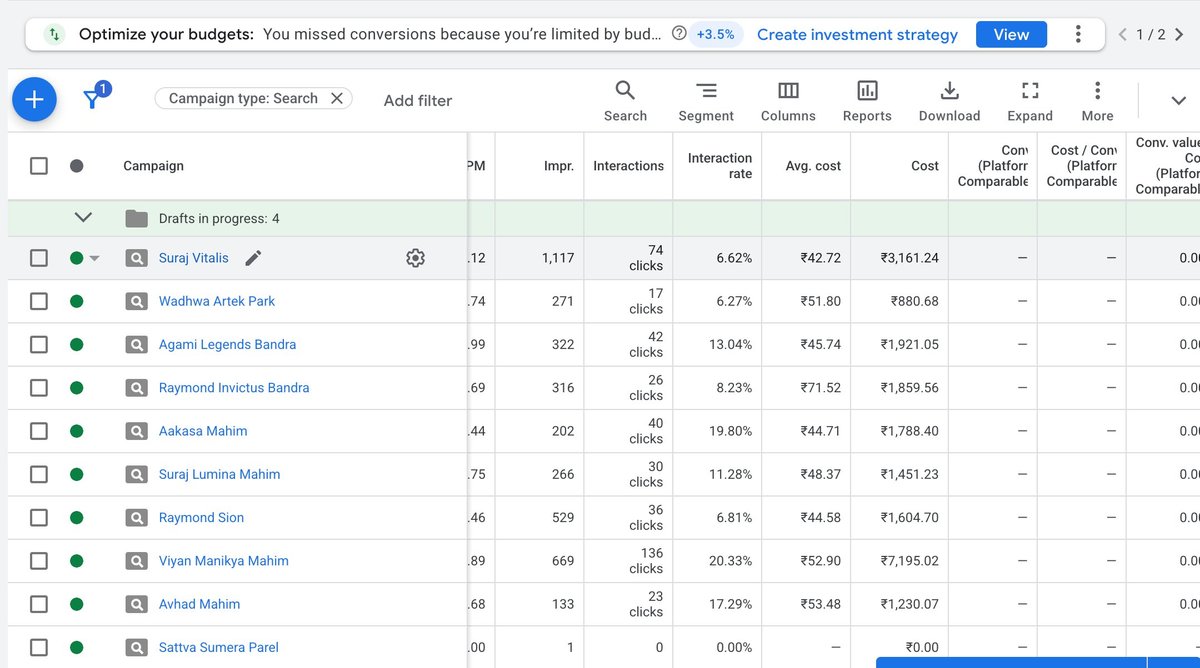Open Suraj Lumina Mahim campaign
The height and width of the screenshot is (668, 1200).
coord(219,474)
